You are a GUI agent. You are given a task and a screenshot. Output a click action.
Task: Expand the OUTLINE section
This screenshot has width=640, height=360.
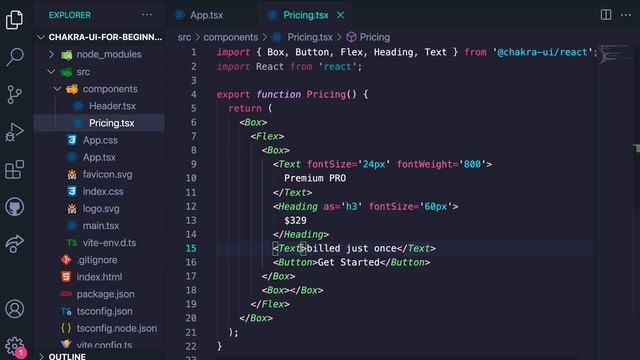pos(41,356)
